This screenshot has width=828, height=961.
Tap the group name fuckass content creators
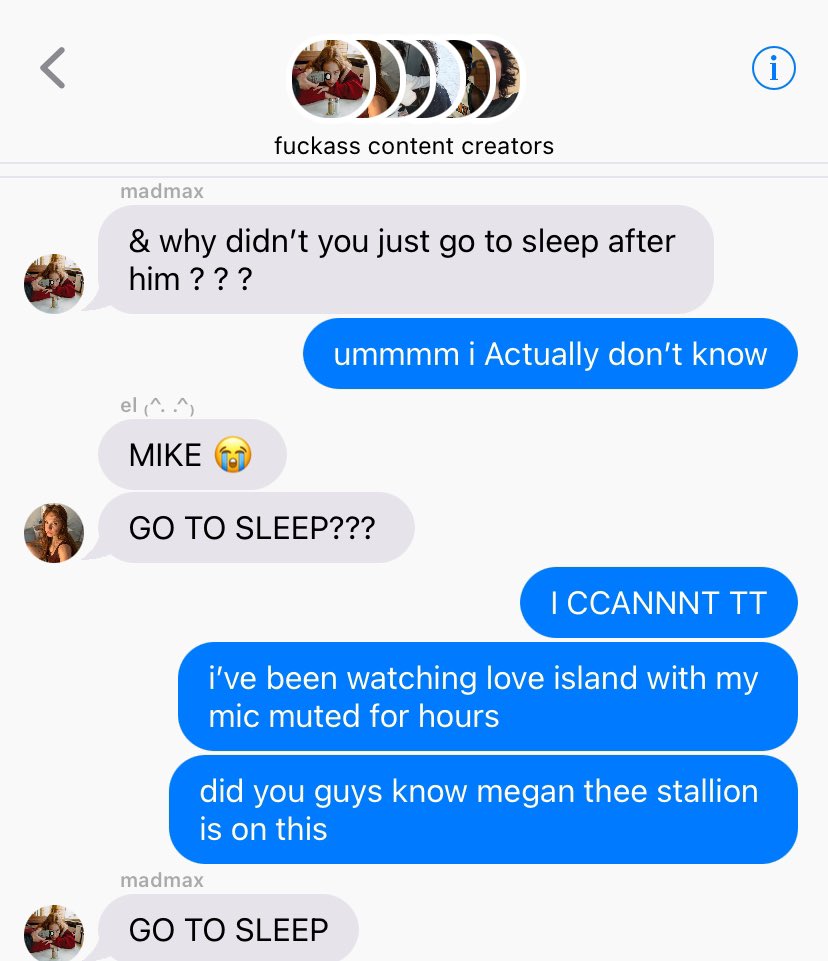[414, 146]
